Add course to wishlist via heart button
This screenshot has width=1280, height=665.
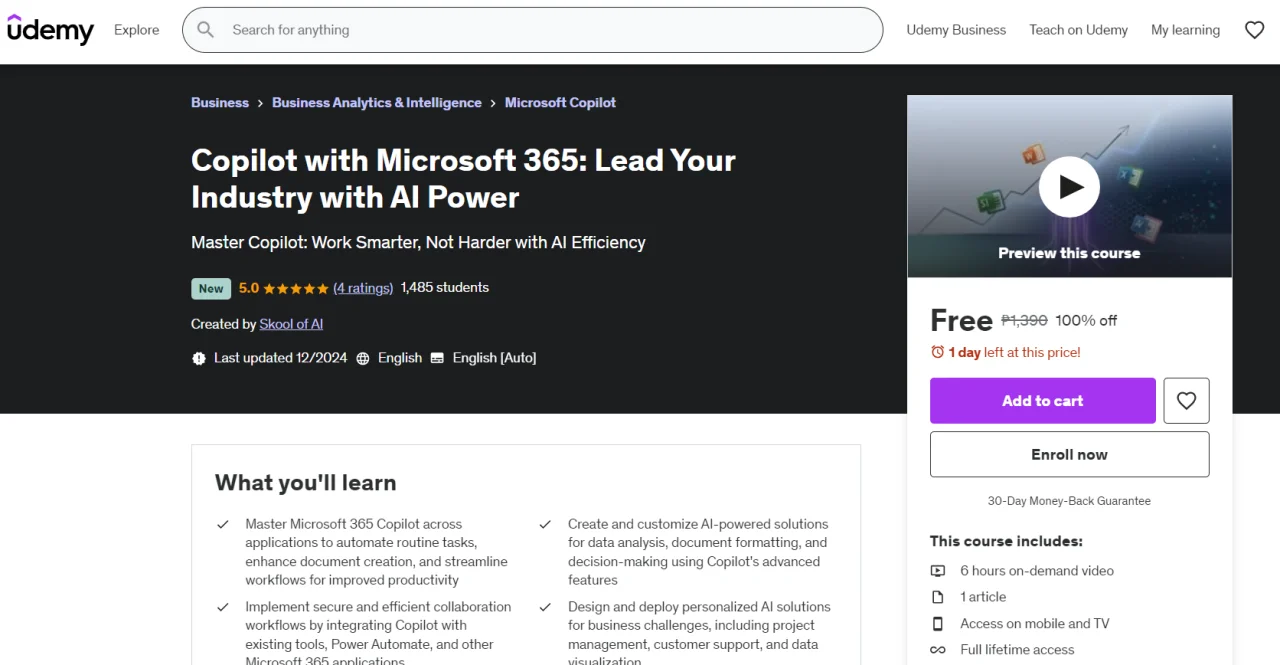(x=1186, y=401)
